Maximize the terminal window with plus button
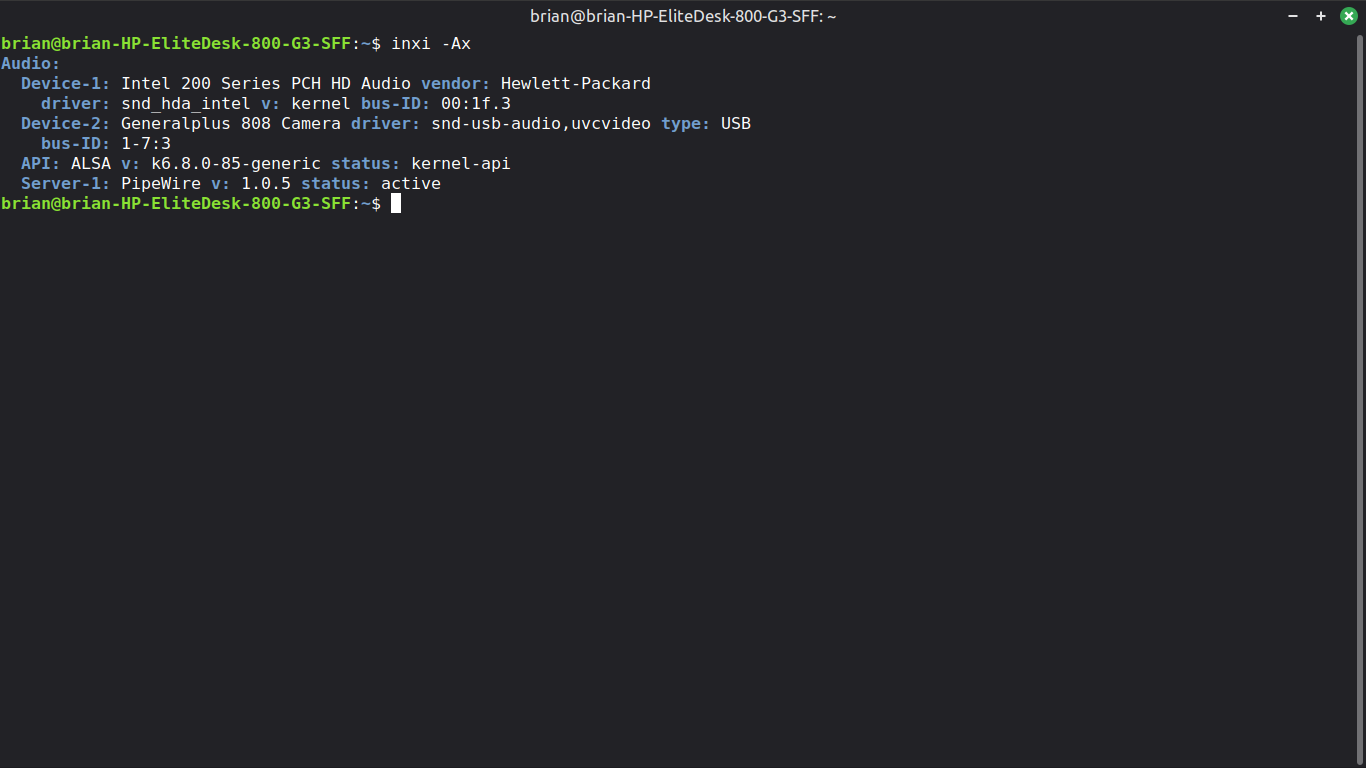1366x768 pixels. click(x=1321, y=16)
